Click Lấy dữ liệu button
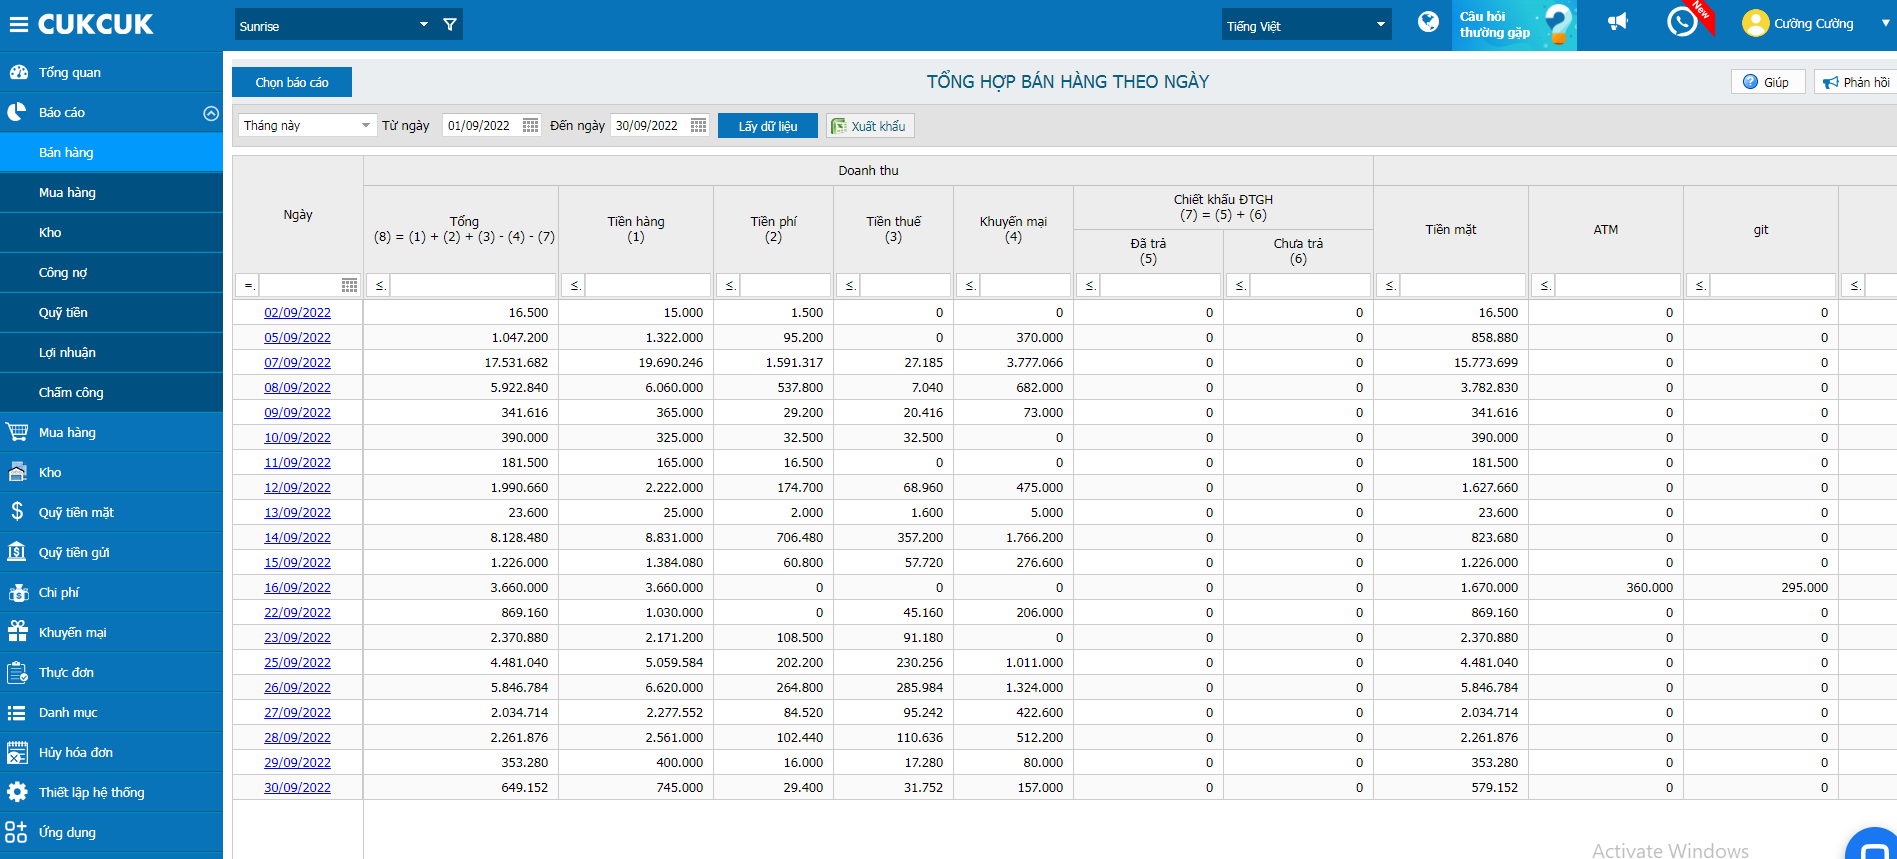This screenshot has width=1897, height=859. pos(768,125)
